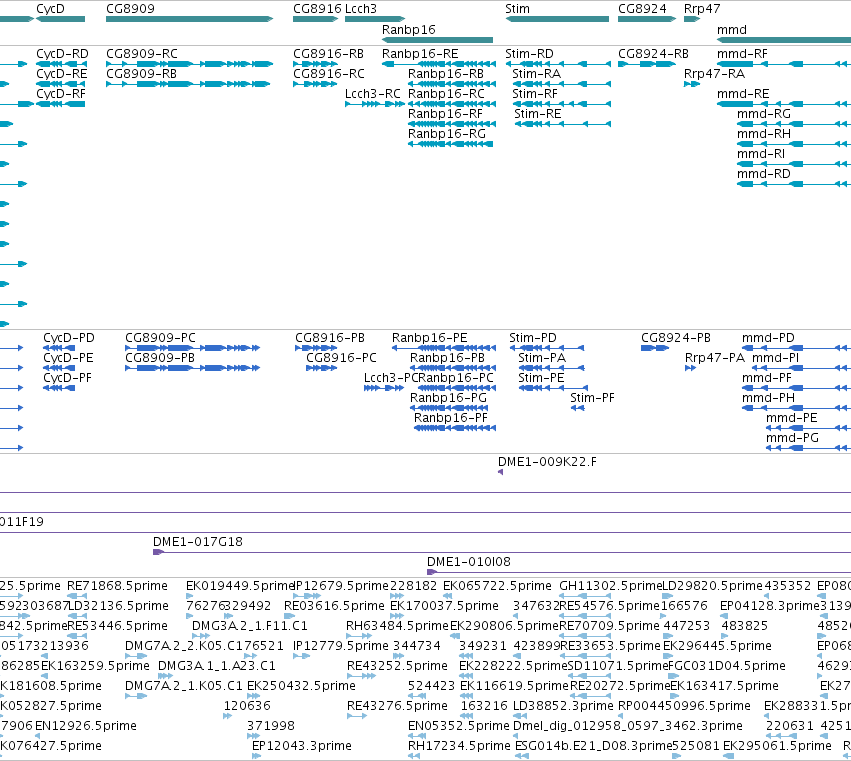Click protein CG8916-PC
The width and height of the screenshot is (851, 761).
322,368
